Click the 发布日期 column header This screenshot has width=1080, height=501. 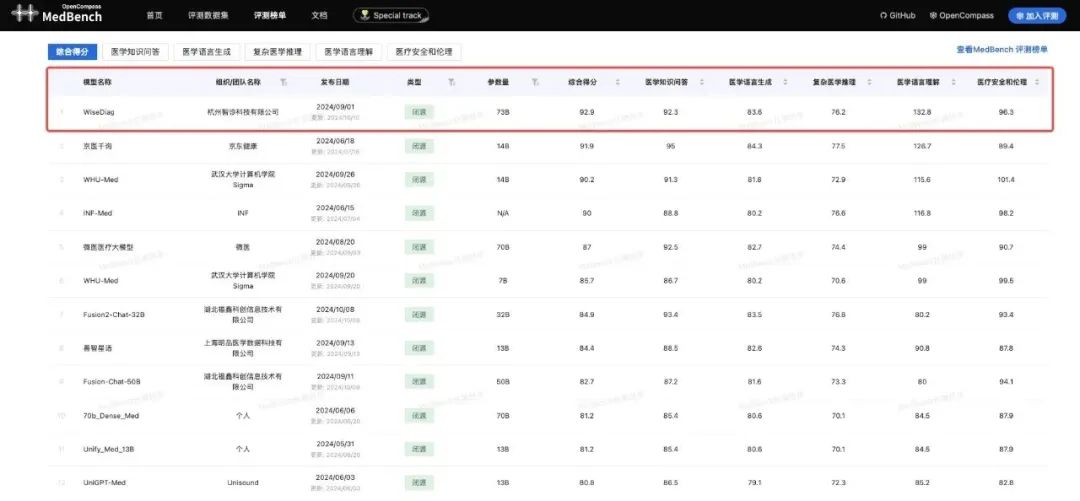coord(335,82)
